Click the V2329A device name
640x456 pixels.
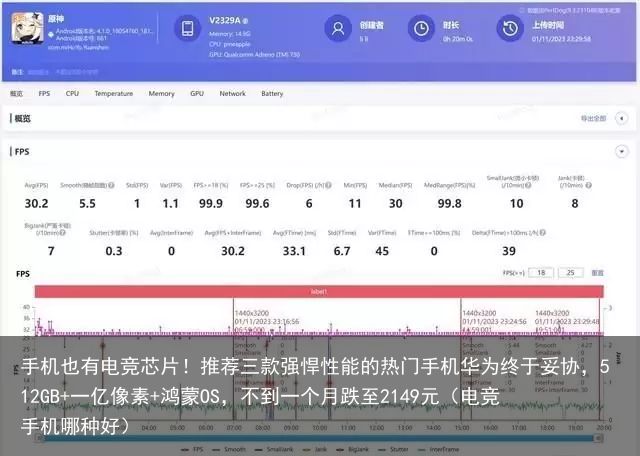point(225,20)
